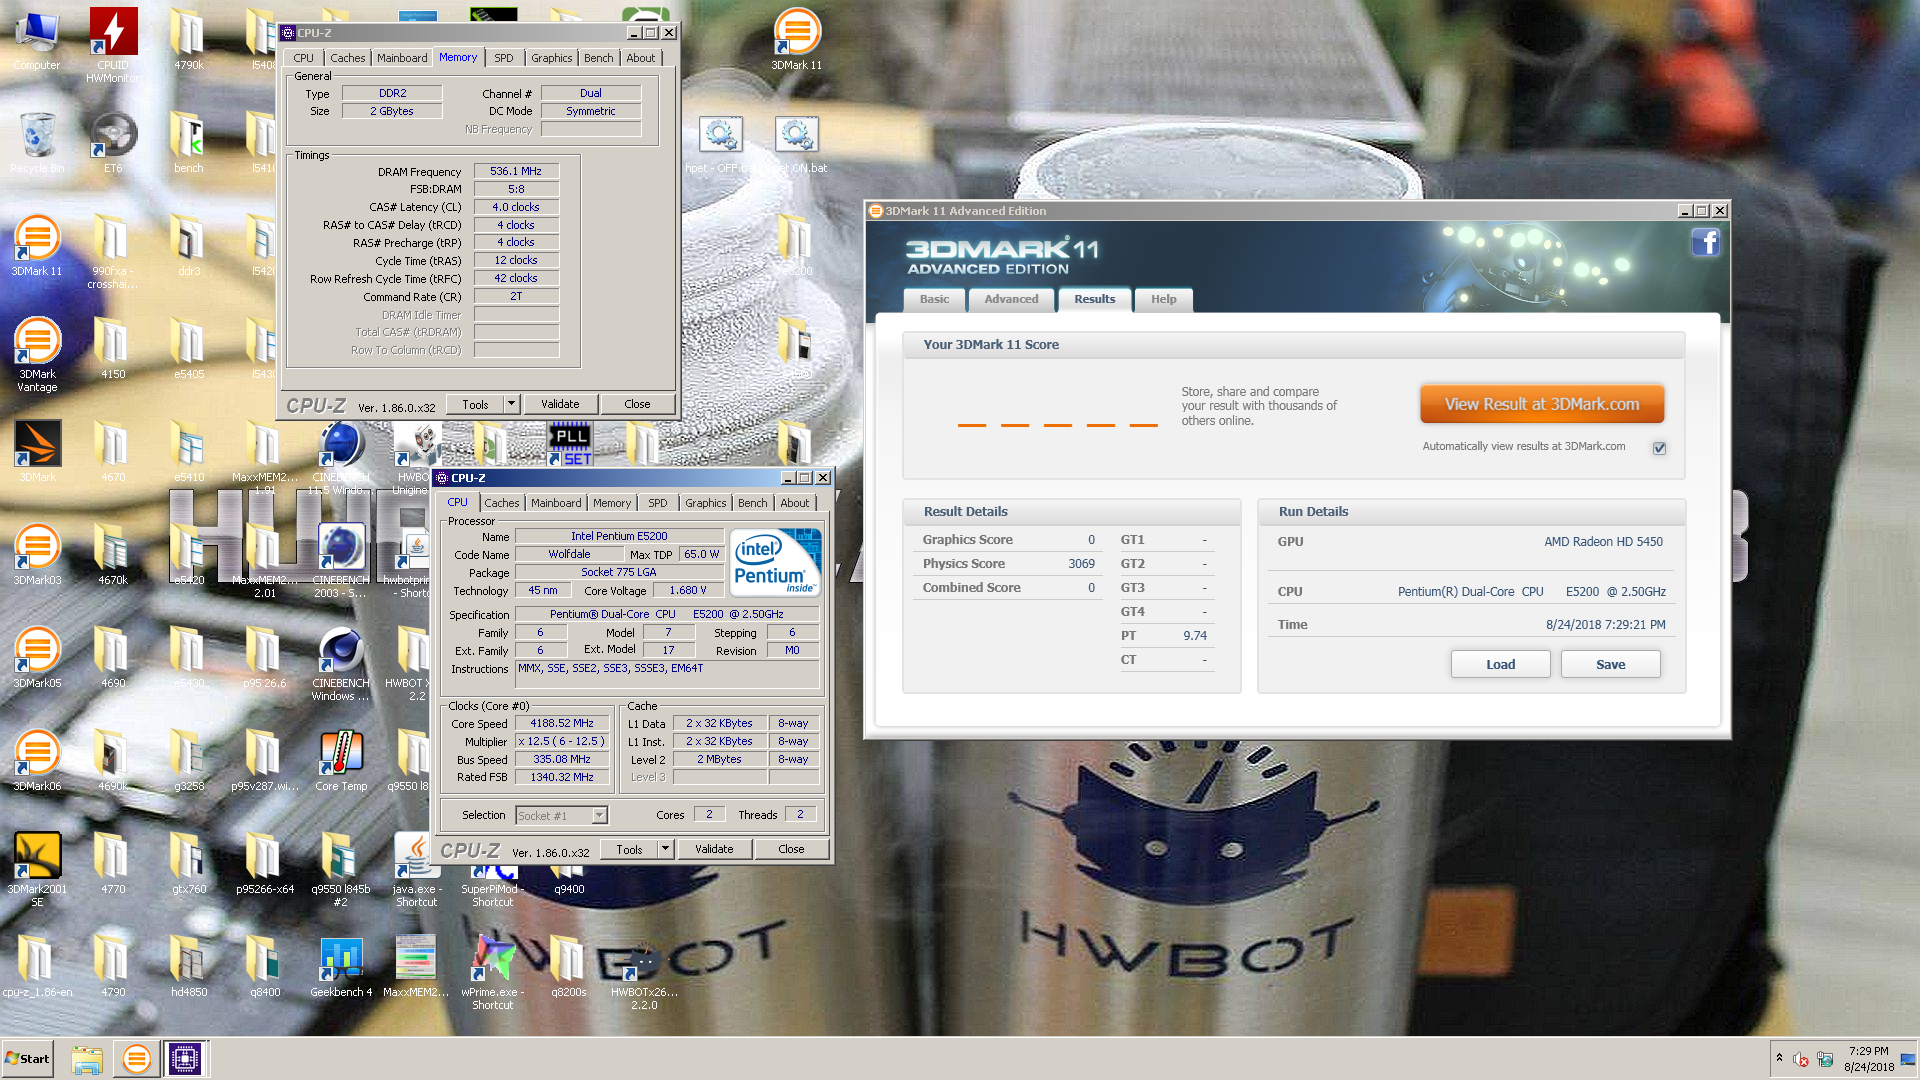Viewport: 1920px width, 1080px height.
Task: Click the Close button in the lower CPU-Z window
Action: pos(791,849)
